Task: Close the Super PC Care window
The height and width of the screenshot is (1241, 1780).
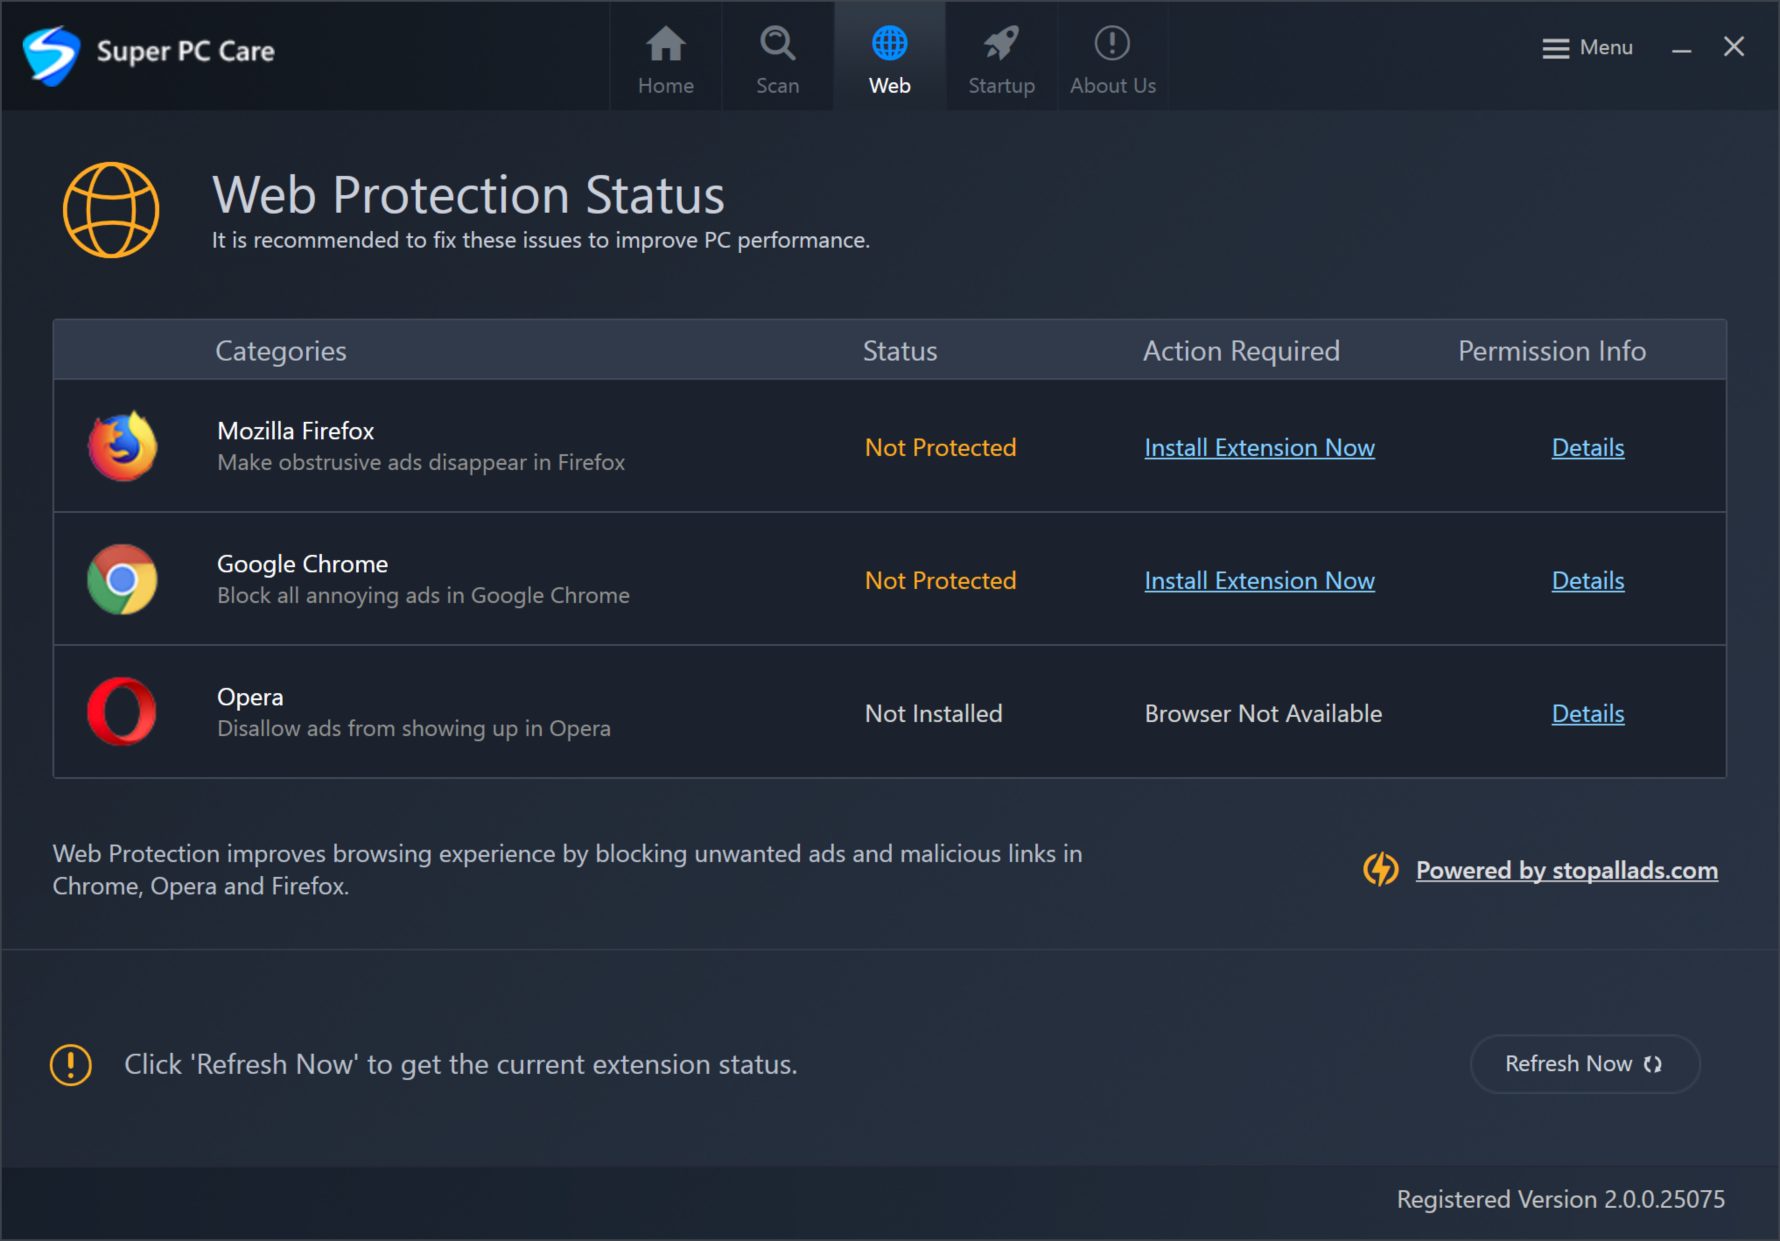Action: pos(1734,47)
